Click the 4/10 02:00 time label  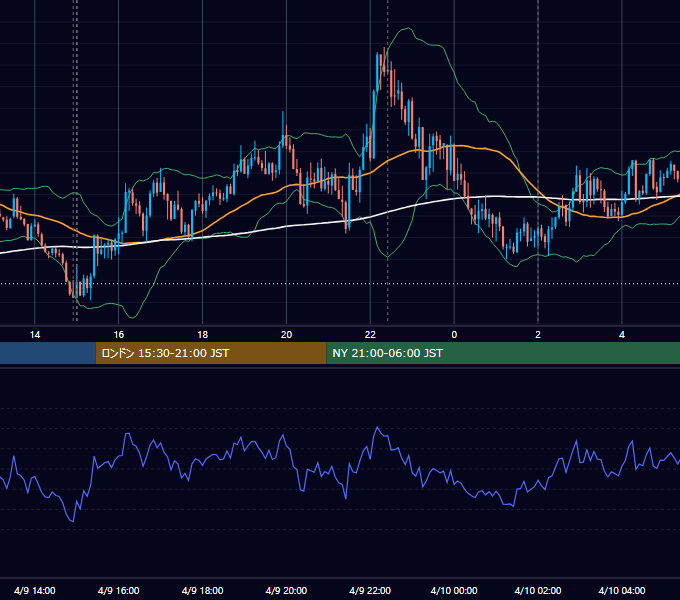[538, 590]
